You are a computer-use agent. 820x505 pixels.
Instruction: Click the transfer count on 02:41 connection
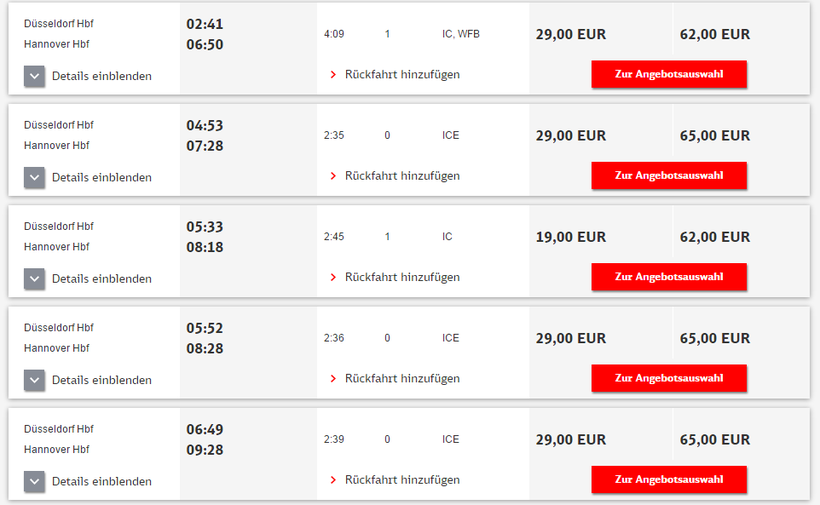[x=387, y=34]
